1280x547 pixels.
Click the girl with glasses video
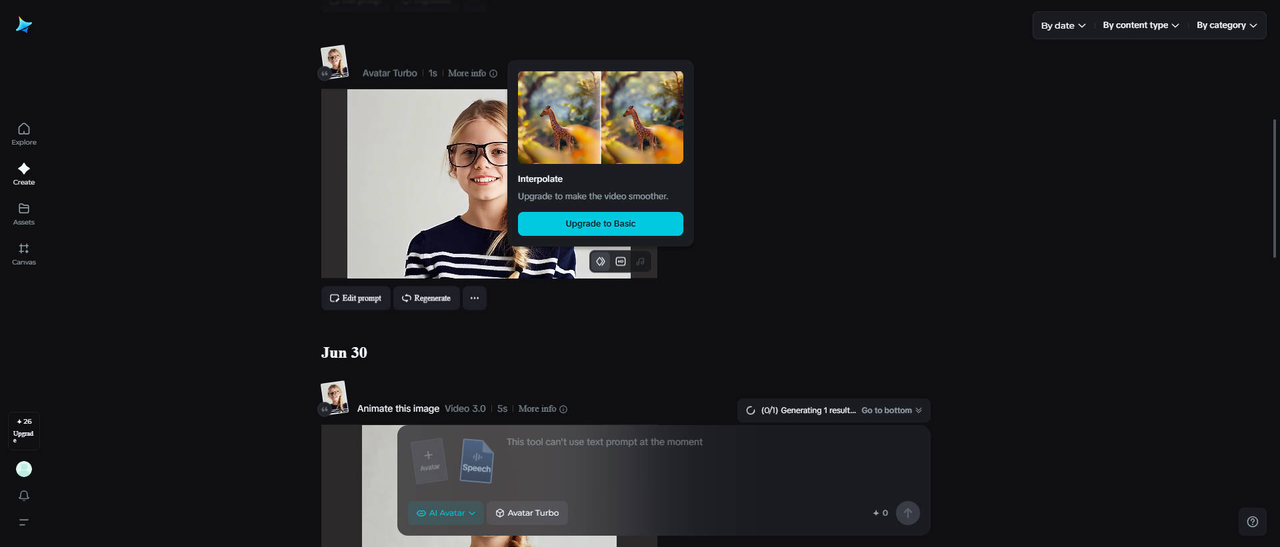(x=489, y=184)
